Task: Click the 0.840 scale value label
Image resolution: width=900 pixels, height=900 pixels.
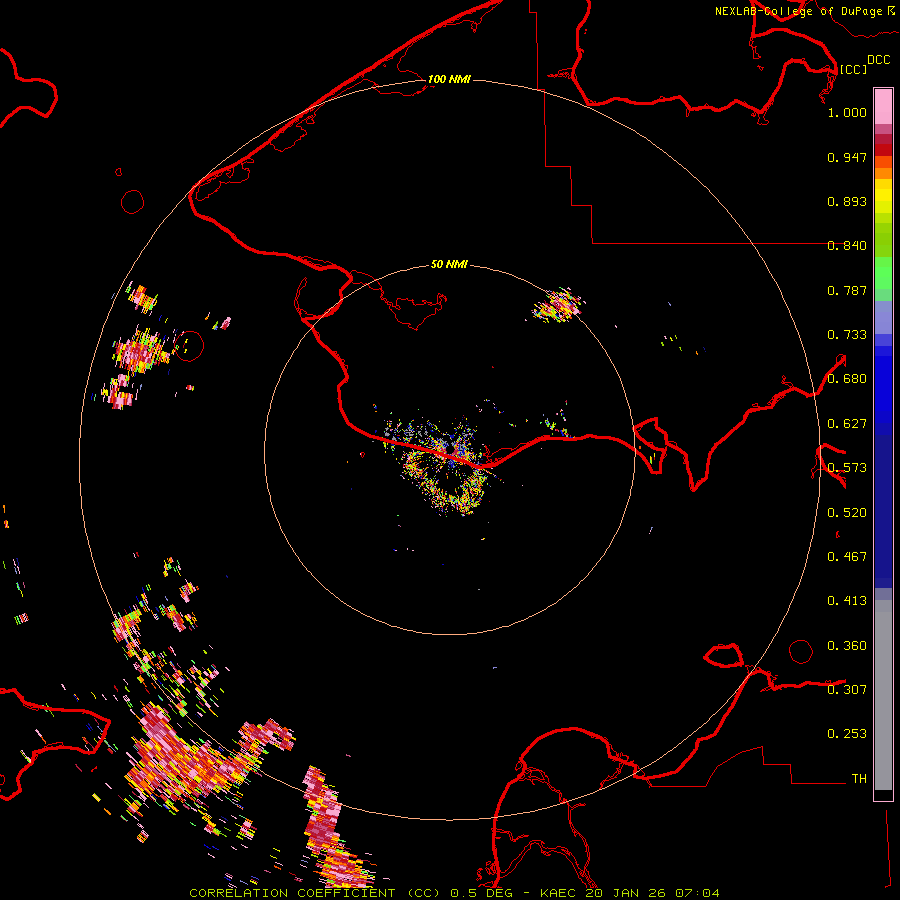Action: pos(847,246)
